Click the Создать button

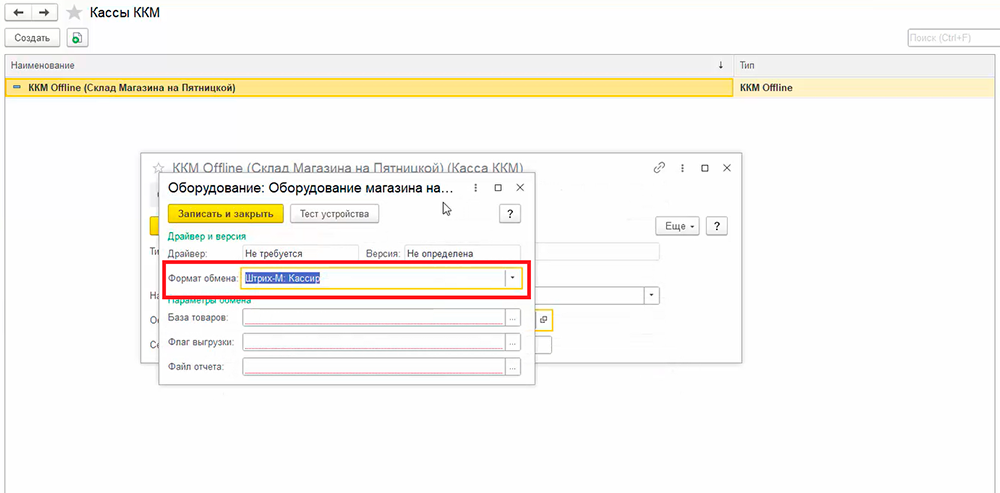(x=32, y=37)
